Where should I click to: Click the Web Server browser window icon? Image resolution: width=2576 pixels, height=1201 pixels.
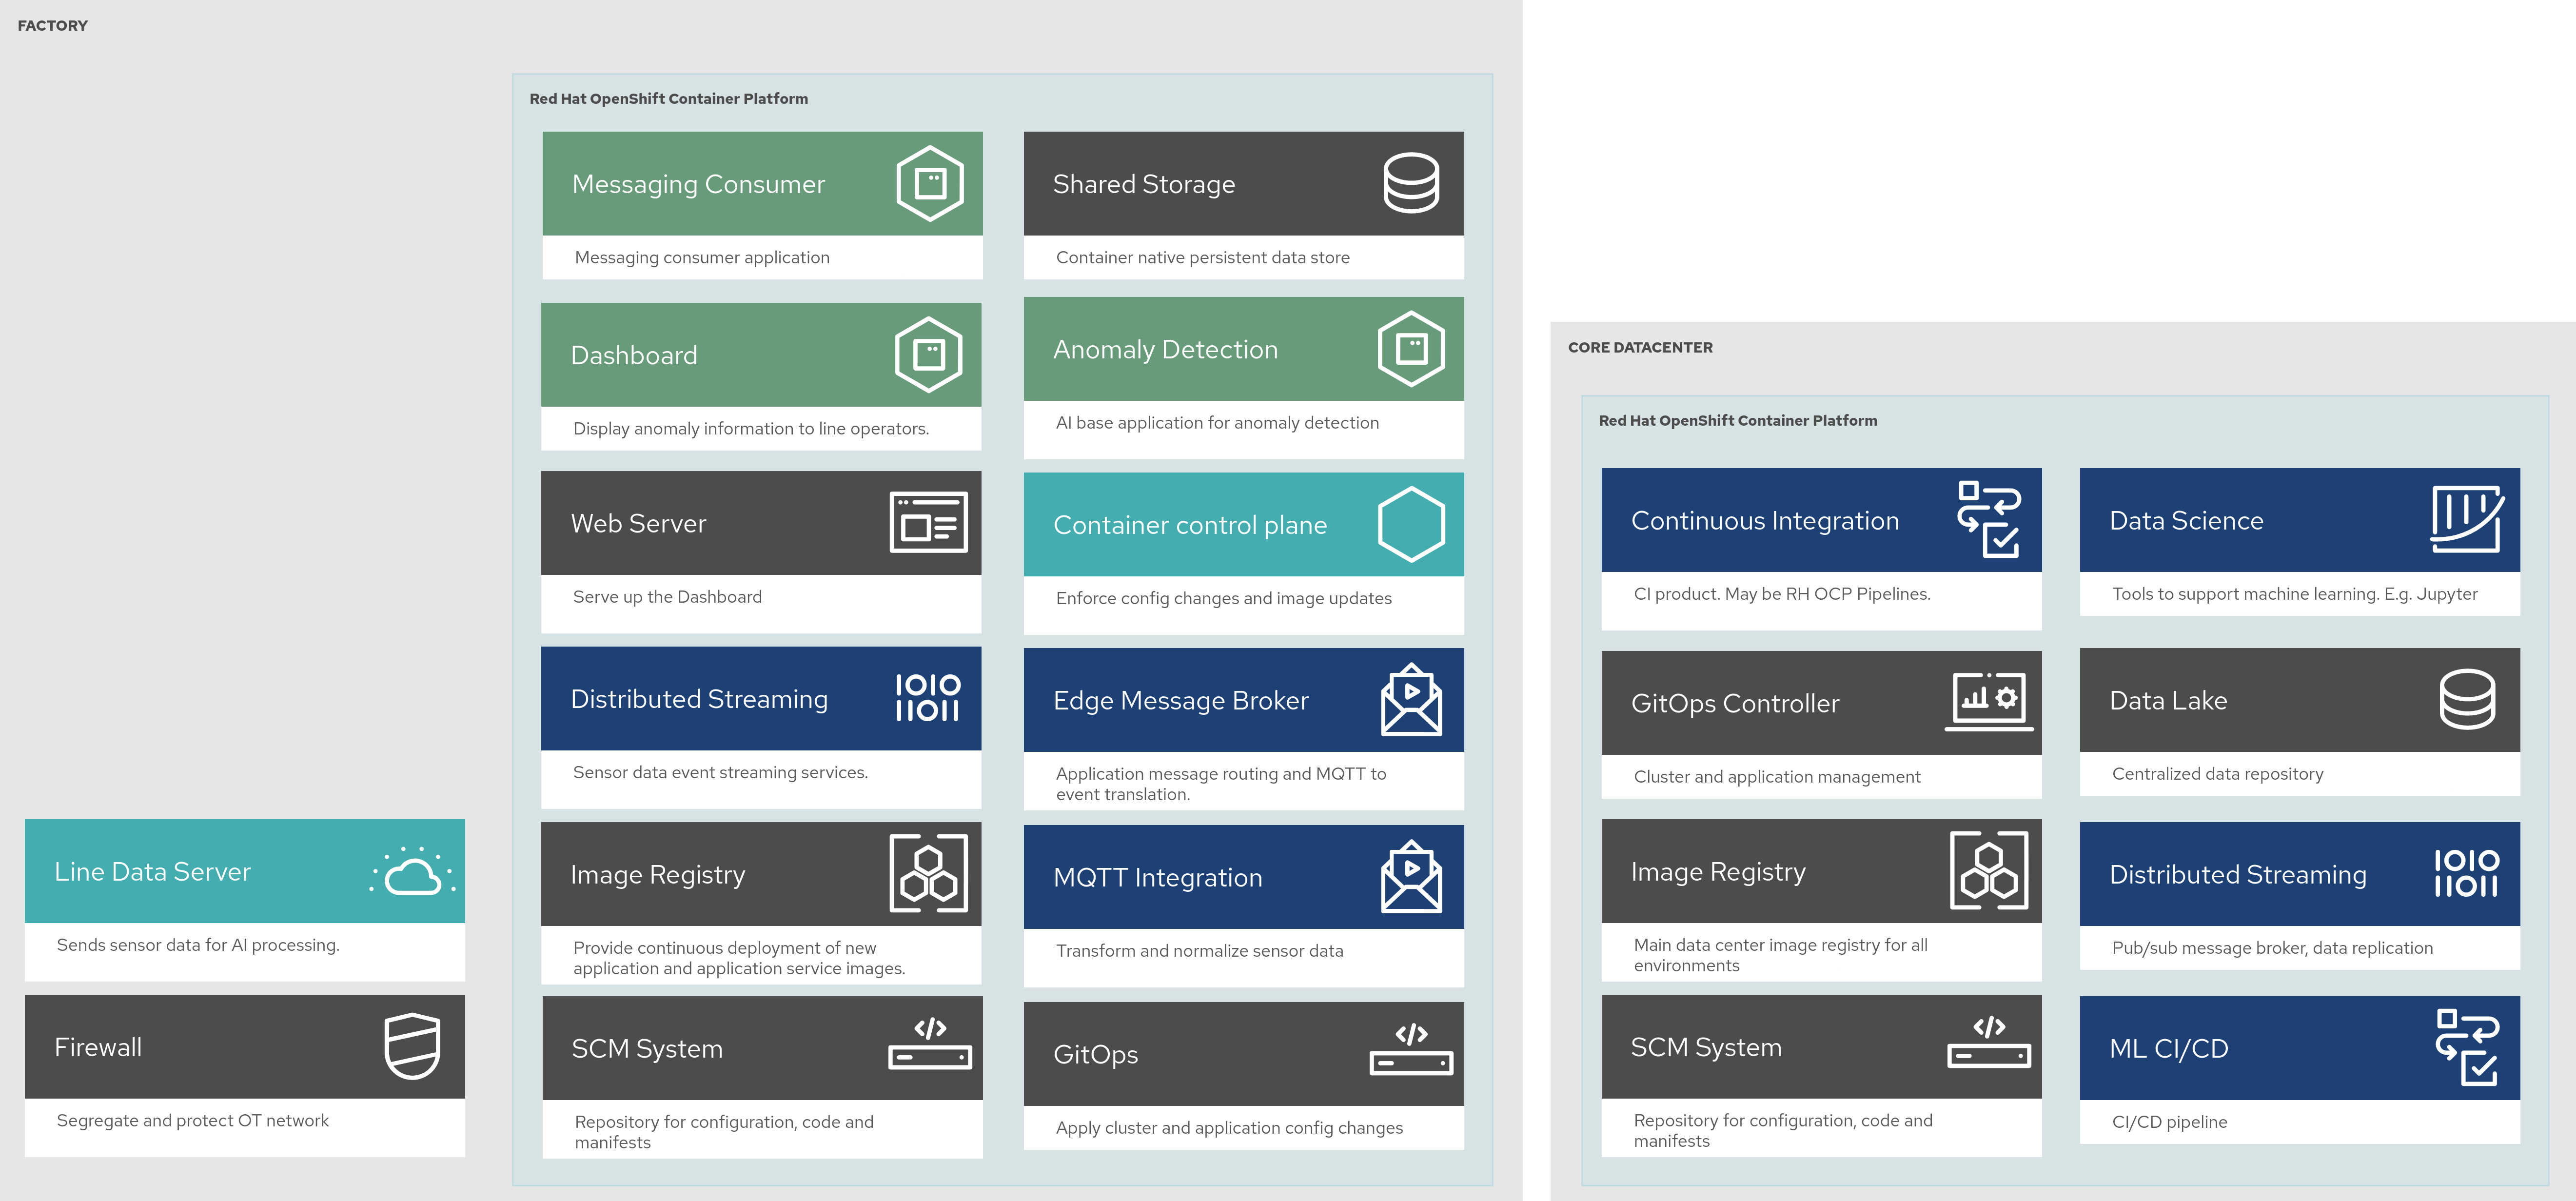[928, 522]
